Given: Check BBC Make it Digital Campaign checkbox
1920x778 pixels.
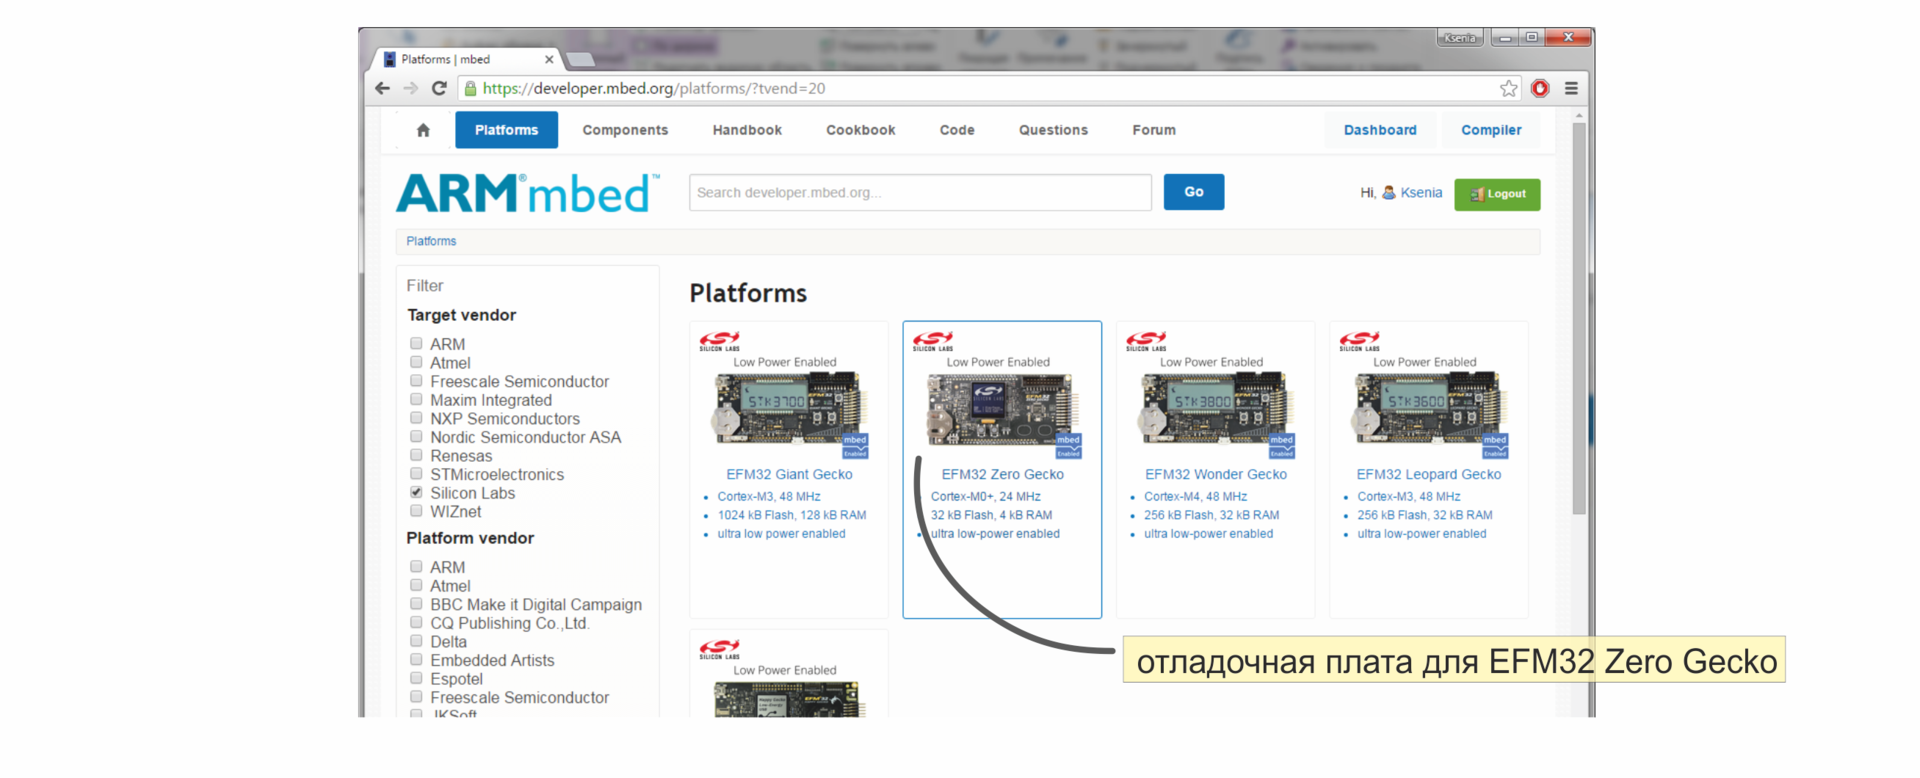Looking at the screenshot, I should pos(416,603).
